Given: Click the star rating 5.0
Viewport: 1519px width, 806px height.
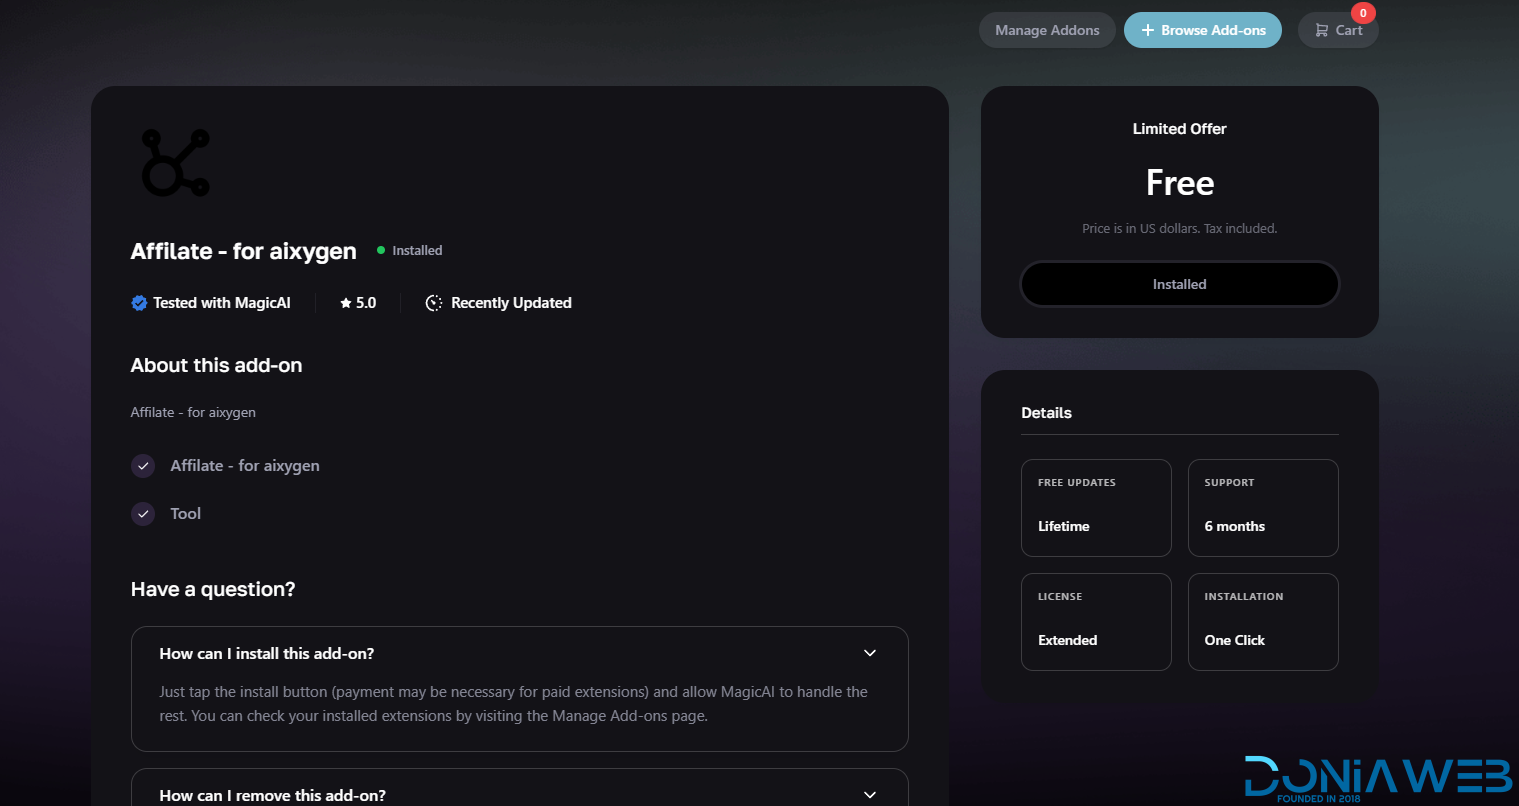Looking at the screenshot, I should 358,303.
